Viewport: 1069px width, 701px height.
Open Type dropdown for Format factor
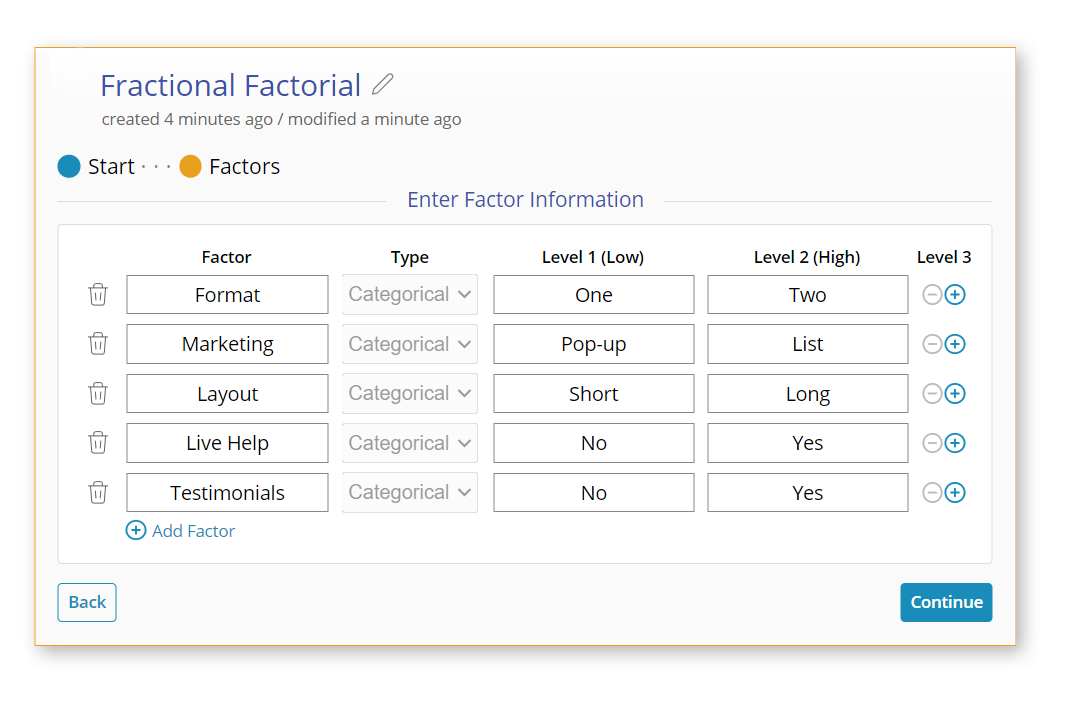click(x=410, y=295)
